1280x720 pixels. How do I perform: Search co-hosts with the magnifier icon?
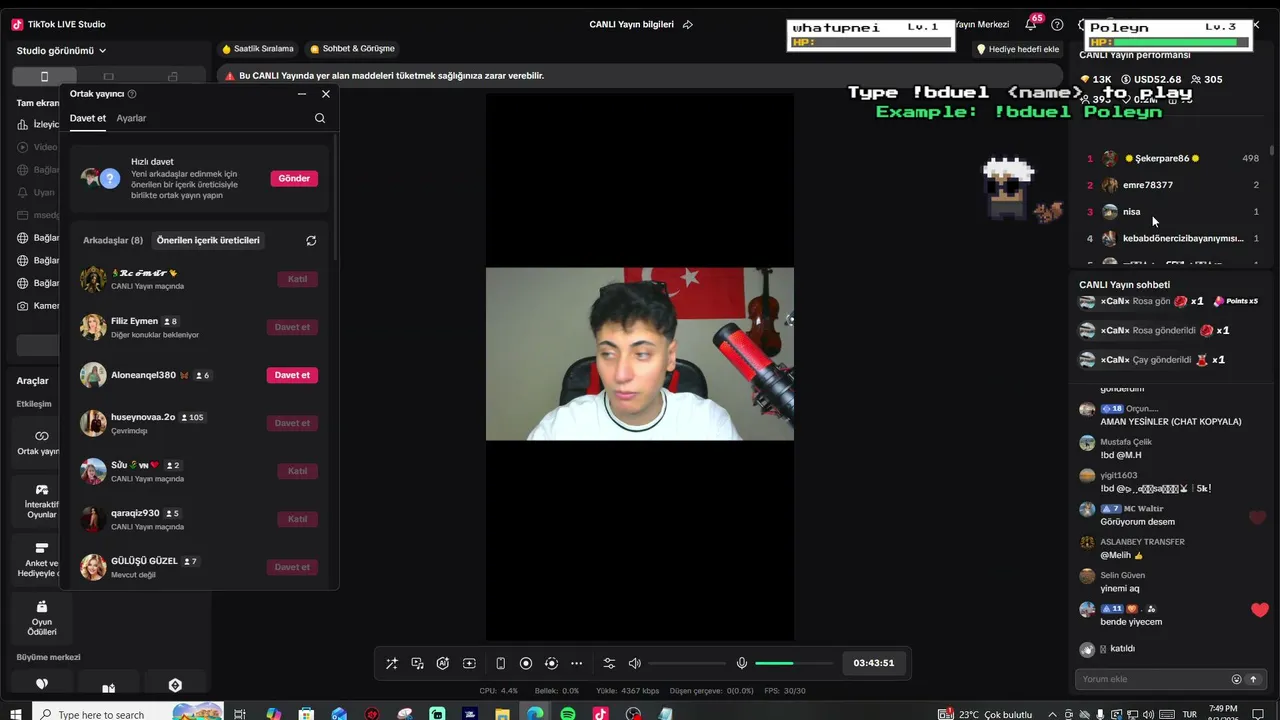coord(320,118)
